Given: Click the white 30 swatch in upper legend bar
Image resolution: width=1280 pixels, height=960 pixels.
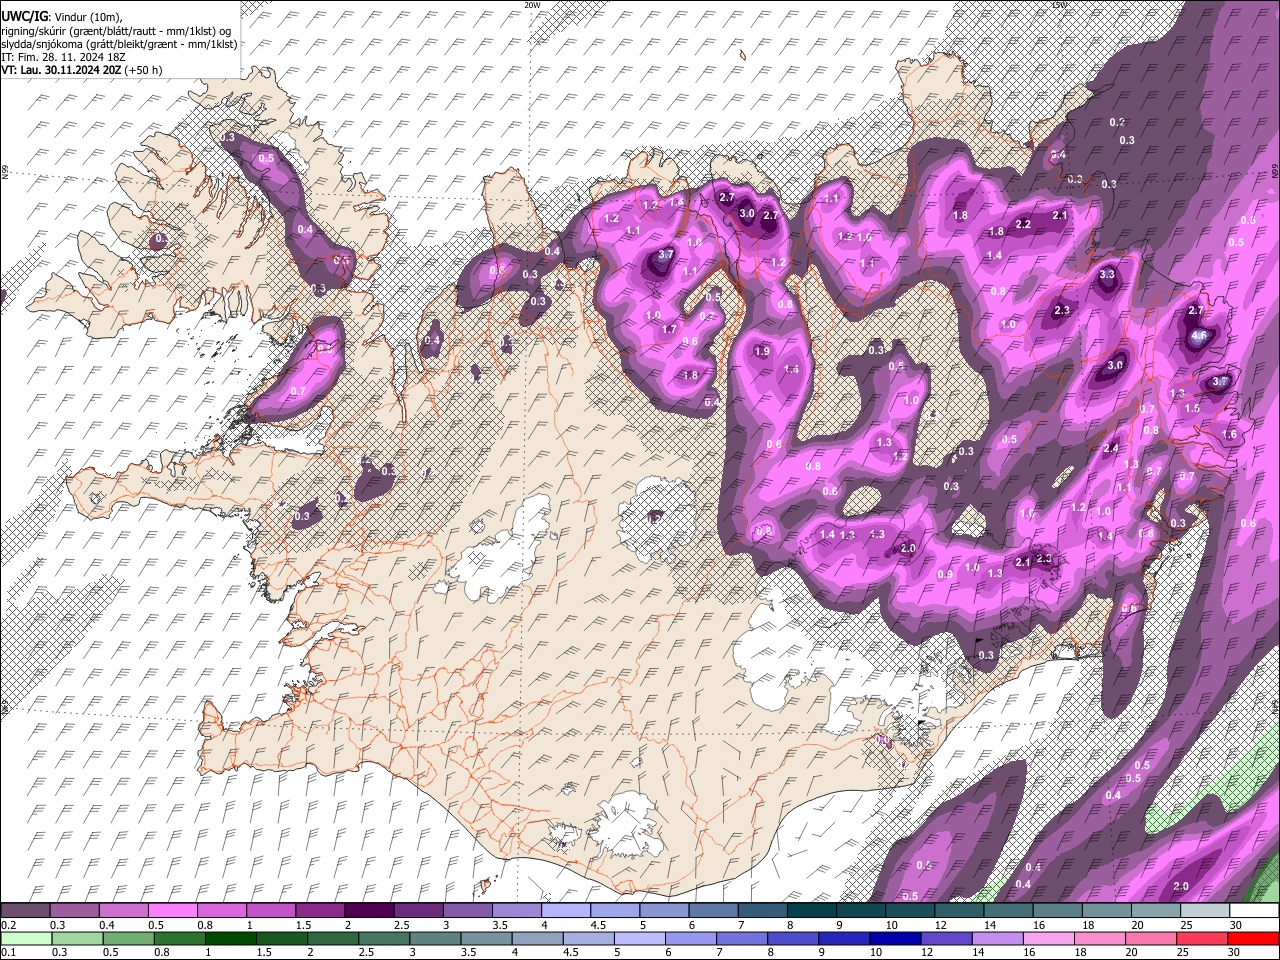Looking at the screenshot, I should (1254, 910).
